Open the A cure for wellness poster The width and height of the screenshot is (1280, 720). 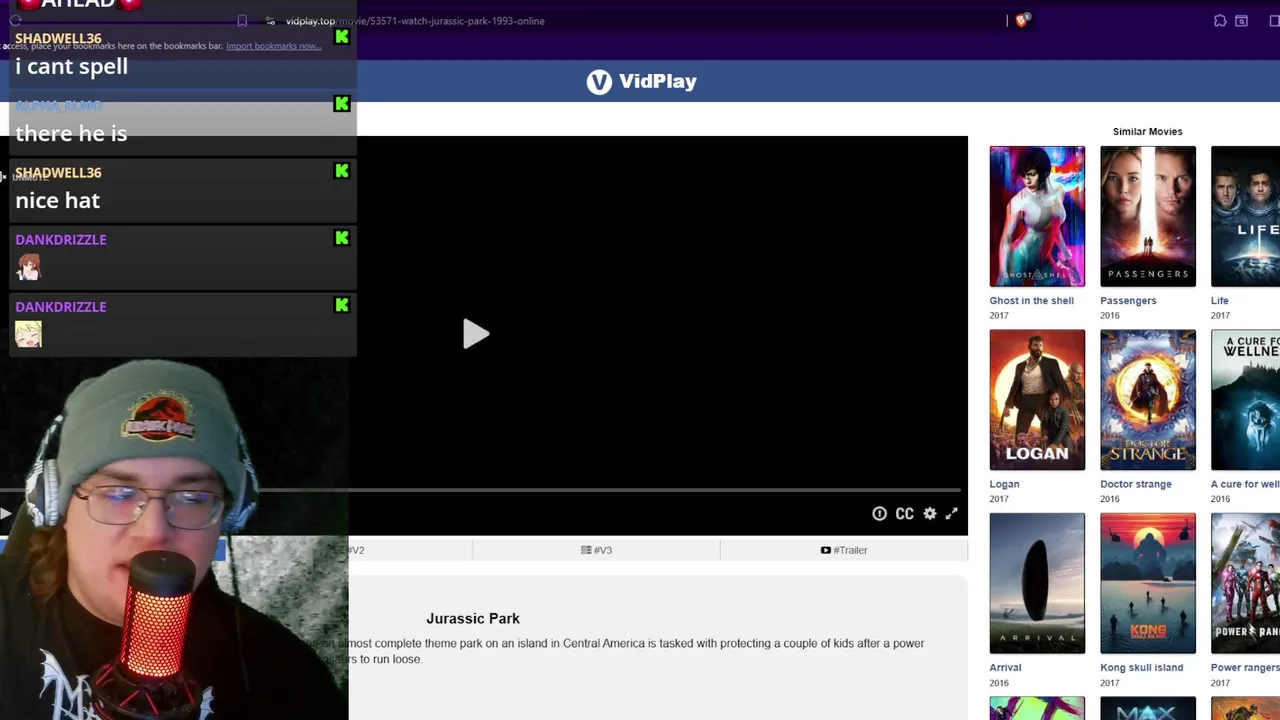[x=1245, y=400]
